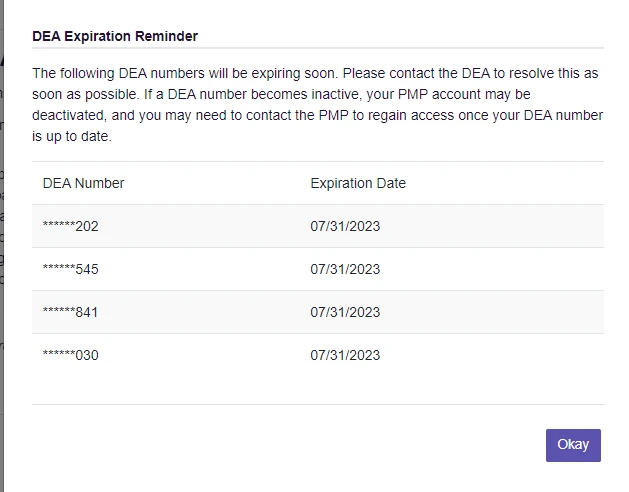Click expiration date for DEA ending 545
This screenshot has width=629, height=492.
coord(345,269)
